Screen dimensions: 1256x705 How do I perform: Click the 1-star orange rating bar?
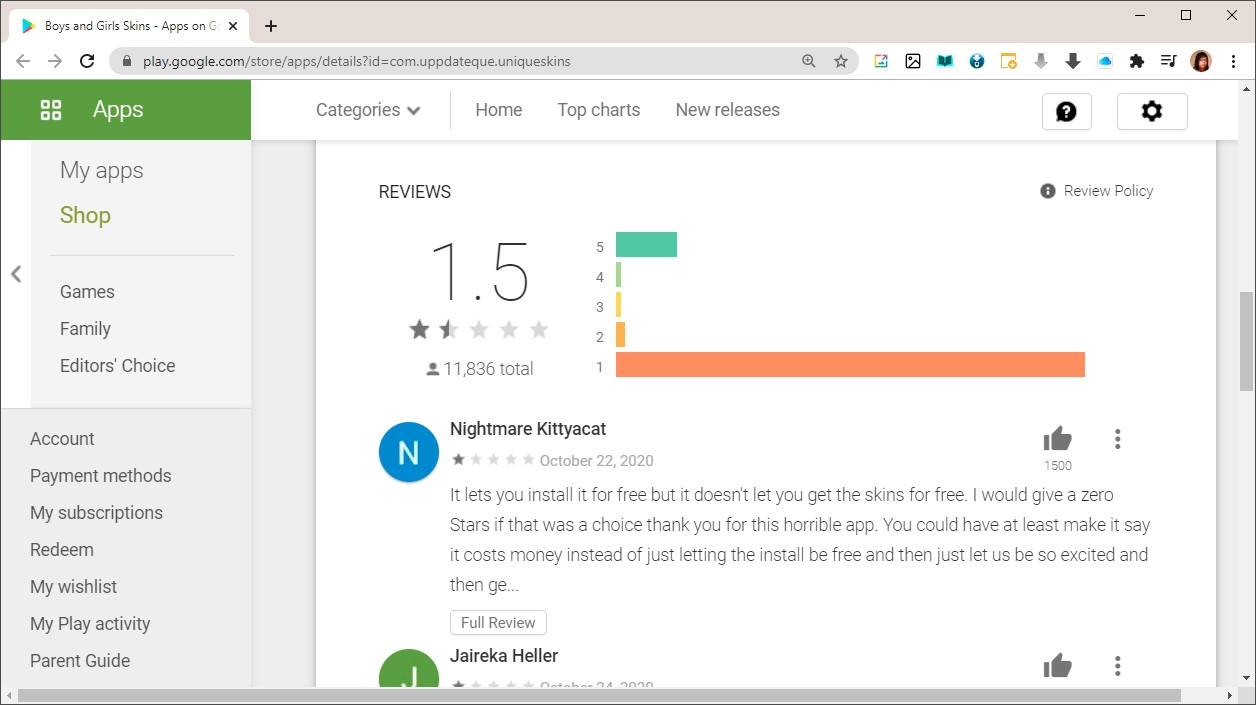coord(850,365)
